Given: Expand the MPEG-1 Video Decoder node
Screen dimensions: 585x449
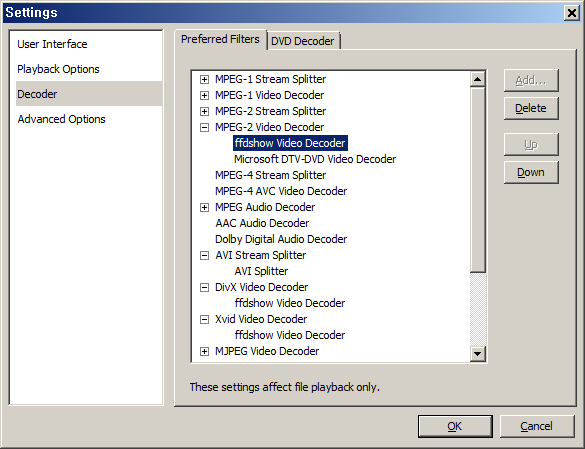Looking at the screenshot, I should click(x=204, y=96).
